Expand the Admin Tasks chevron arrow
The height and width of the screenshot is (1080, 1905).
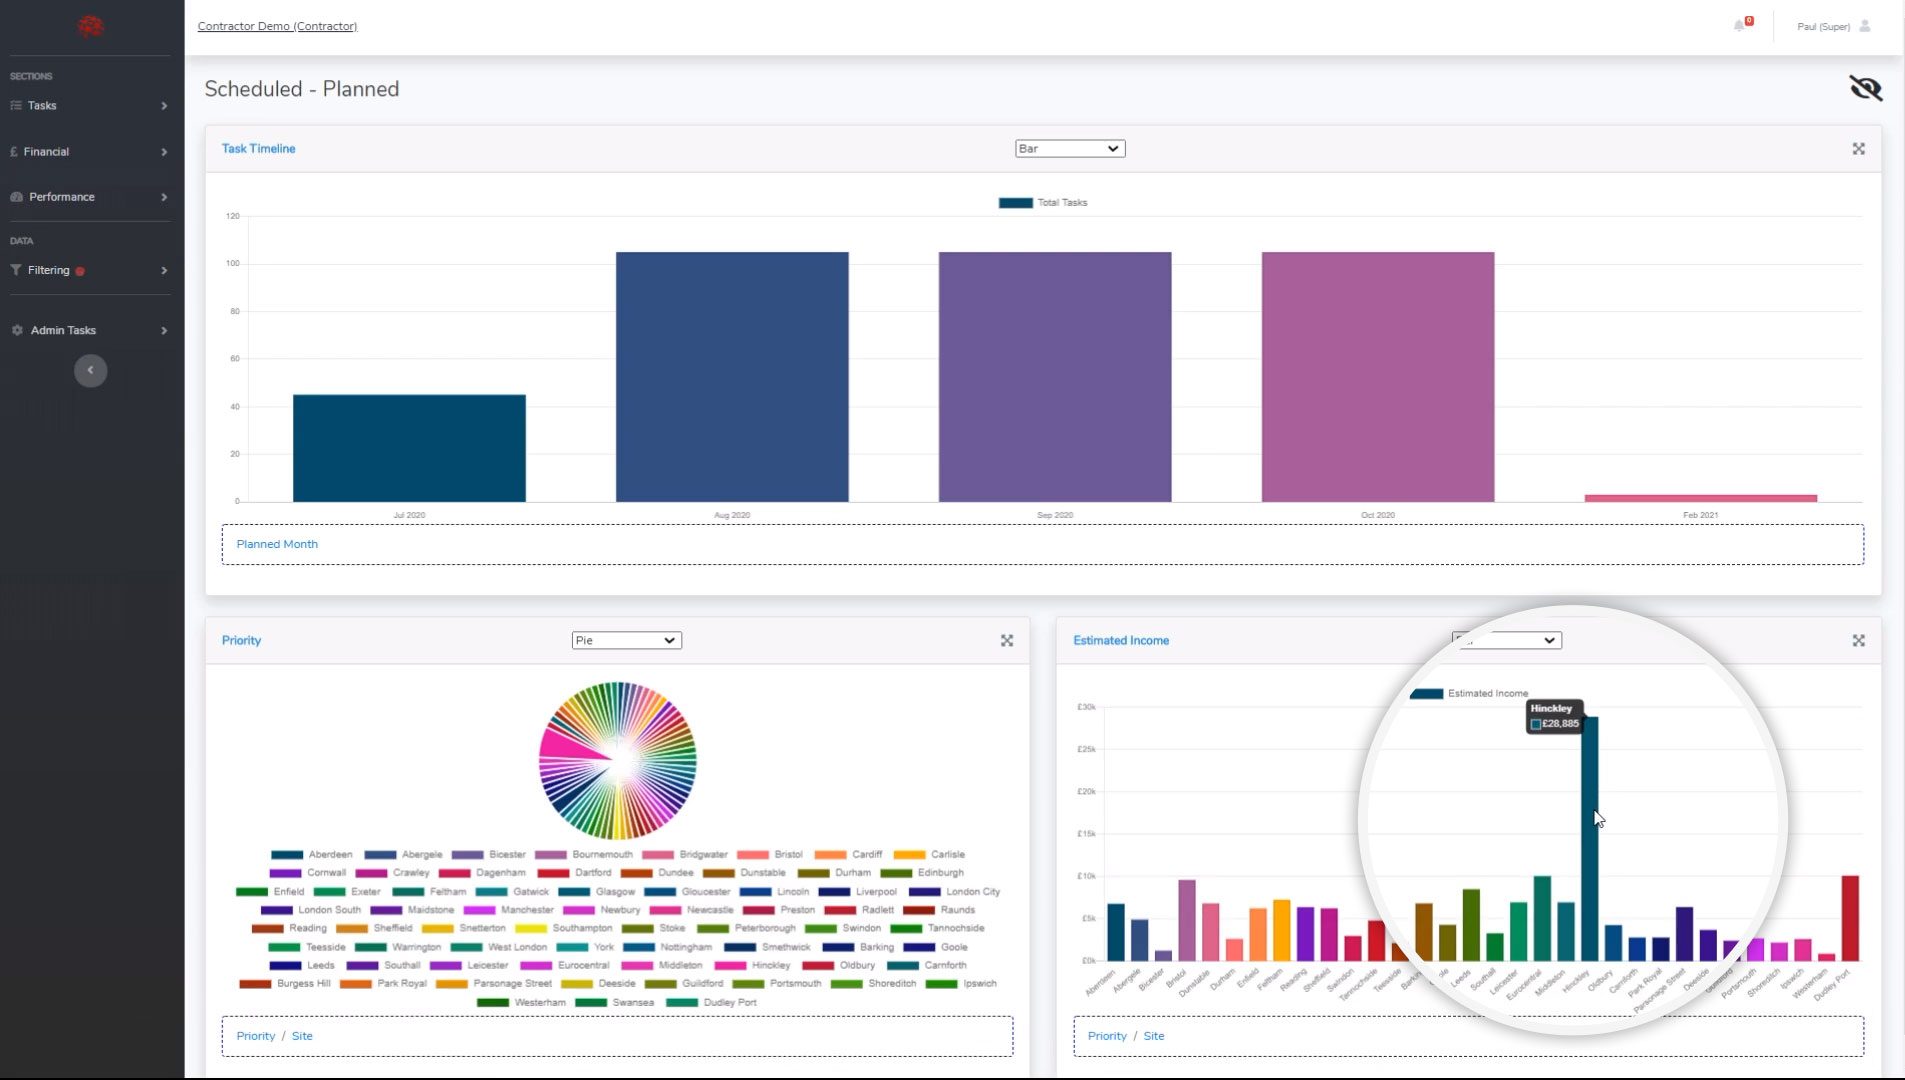point(164,331)
